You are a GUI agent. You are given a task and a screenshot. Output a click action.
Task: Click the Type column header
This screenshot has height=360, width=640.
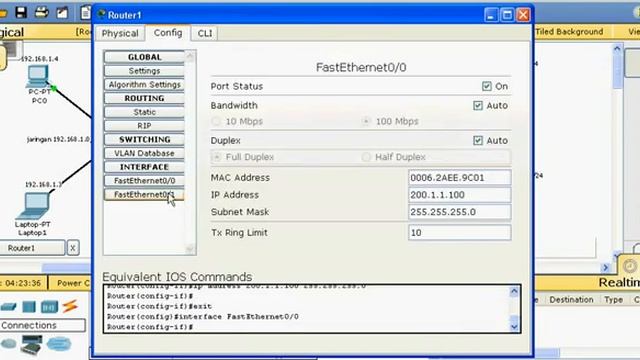(613, 300)
